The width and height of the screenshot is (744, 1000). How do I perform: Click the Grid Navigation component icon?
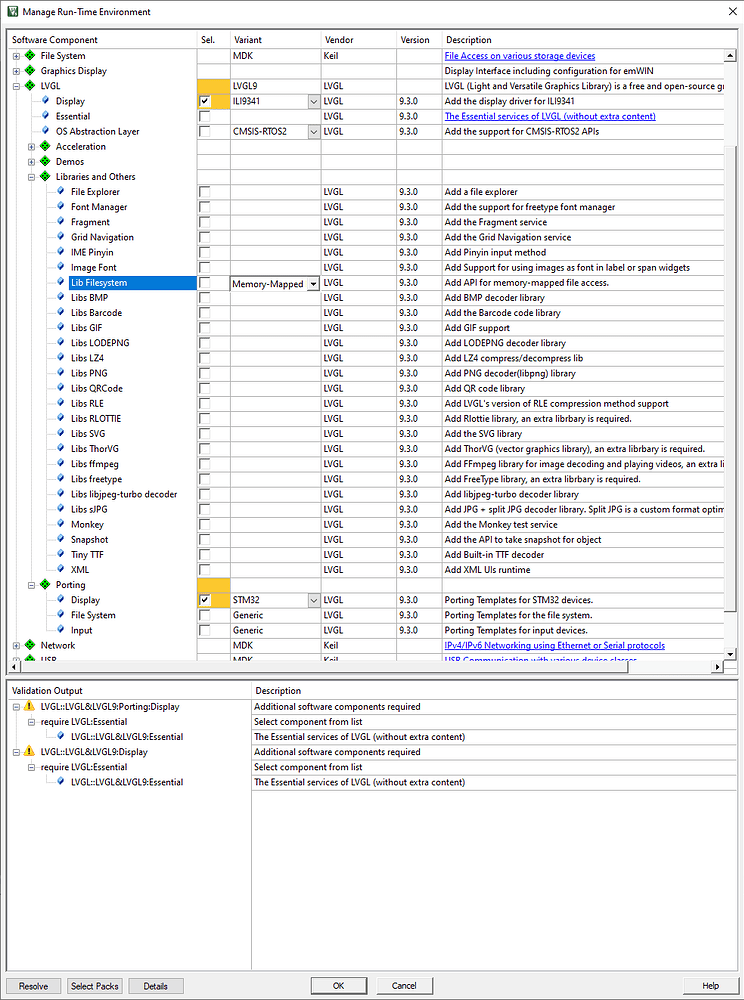pyautogui.click(x=61, y=237)
